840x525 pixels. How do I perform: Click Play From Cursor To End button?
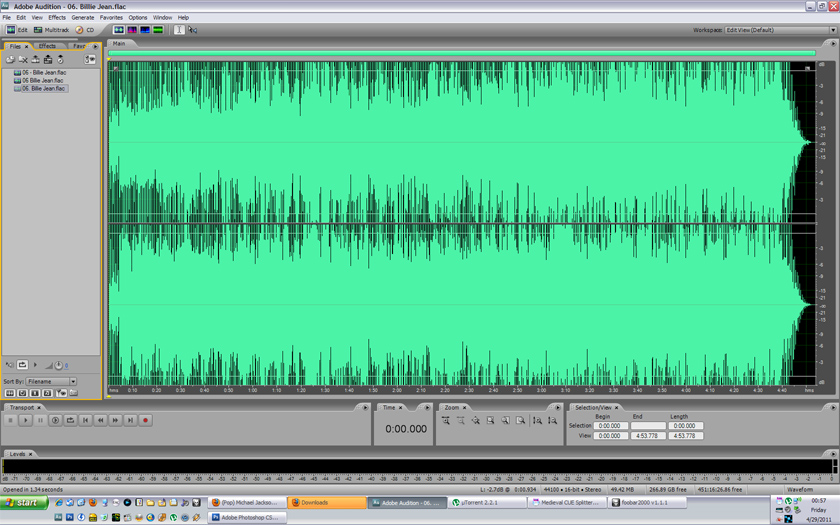click(x=55, y=421)
